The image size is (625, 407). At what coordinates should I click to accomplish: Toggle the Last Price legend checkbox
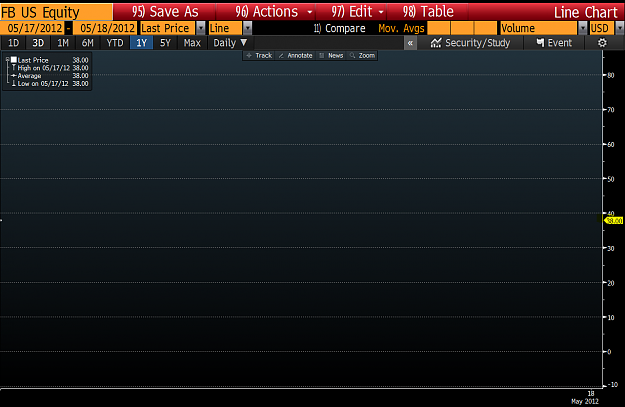pyautogui.click(x=14, y=60)
